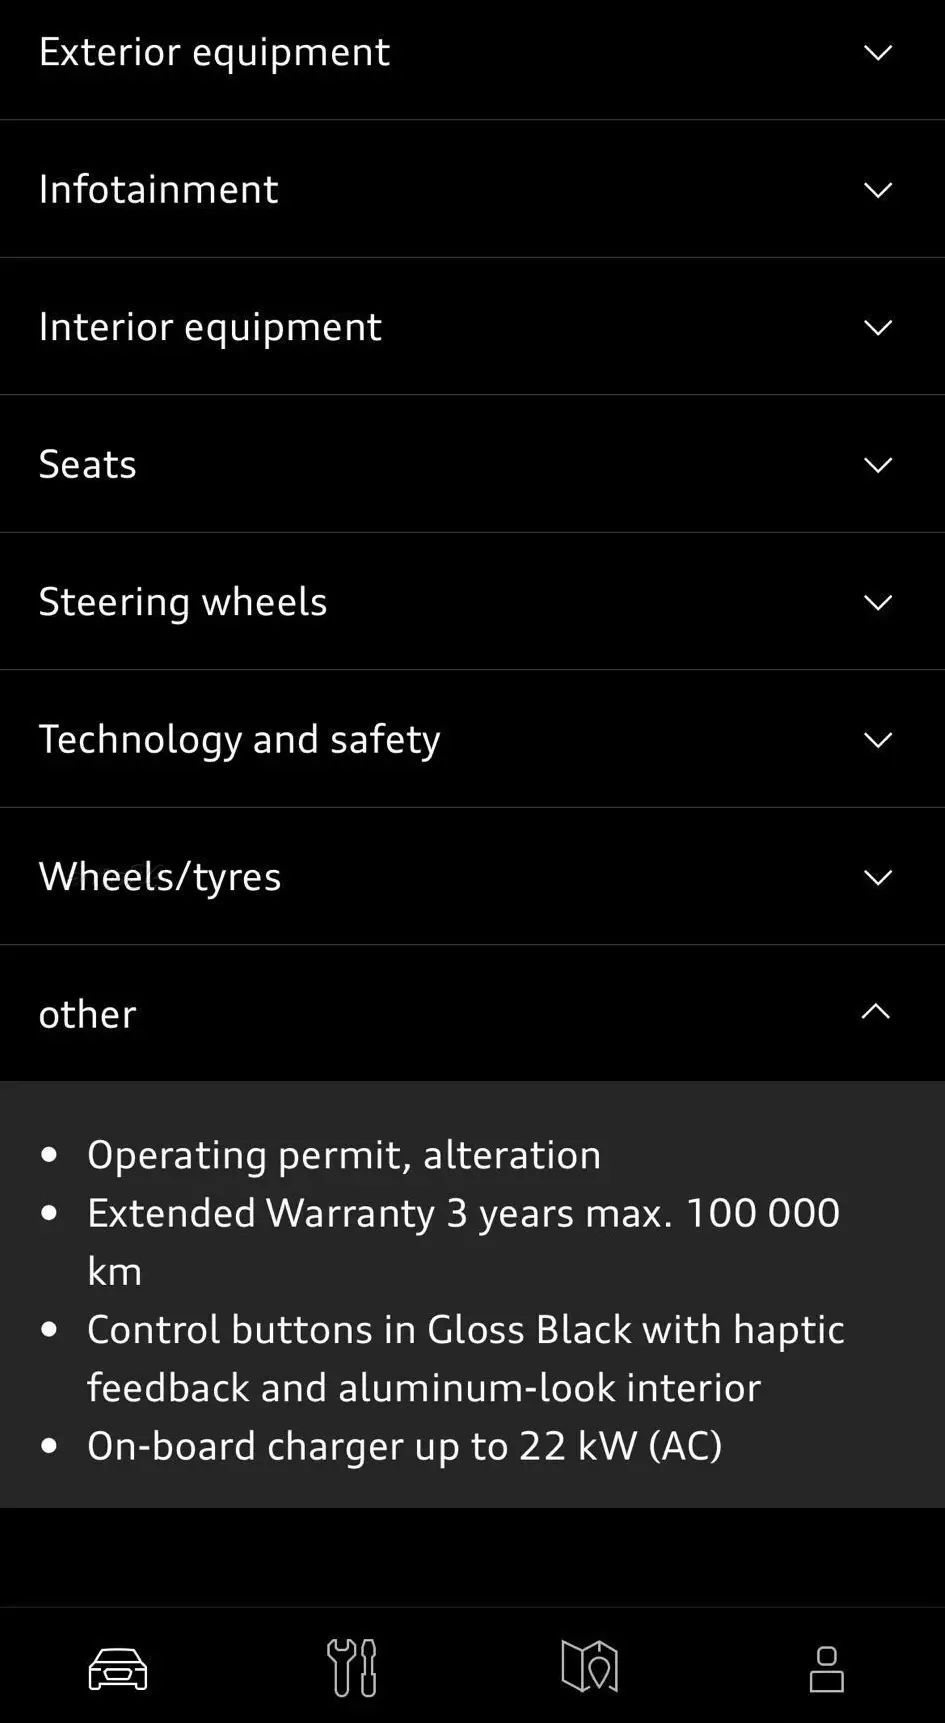The width and height of the screenshot is (945, 1723).
Task: Click the chevron beside Interior equipment
Action: pyautogui.click(x=877, y=328)
